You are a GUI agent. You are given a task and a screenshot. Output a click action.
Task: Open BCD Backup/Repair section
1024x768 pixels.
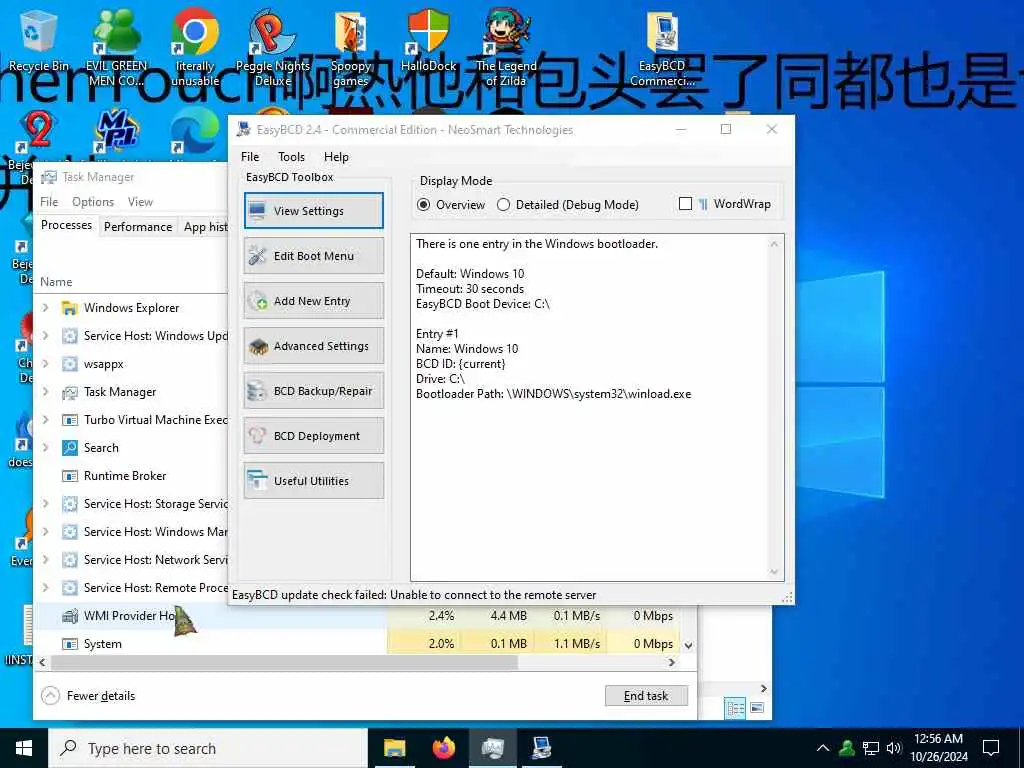[313, 391]
